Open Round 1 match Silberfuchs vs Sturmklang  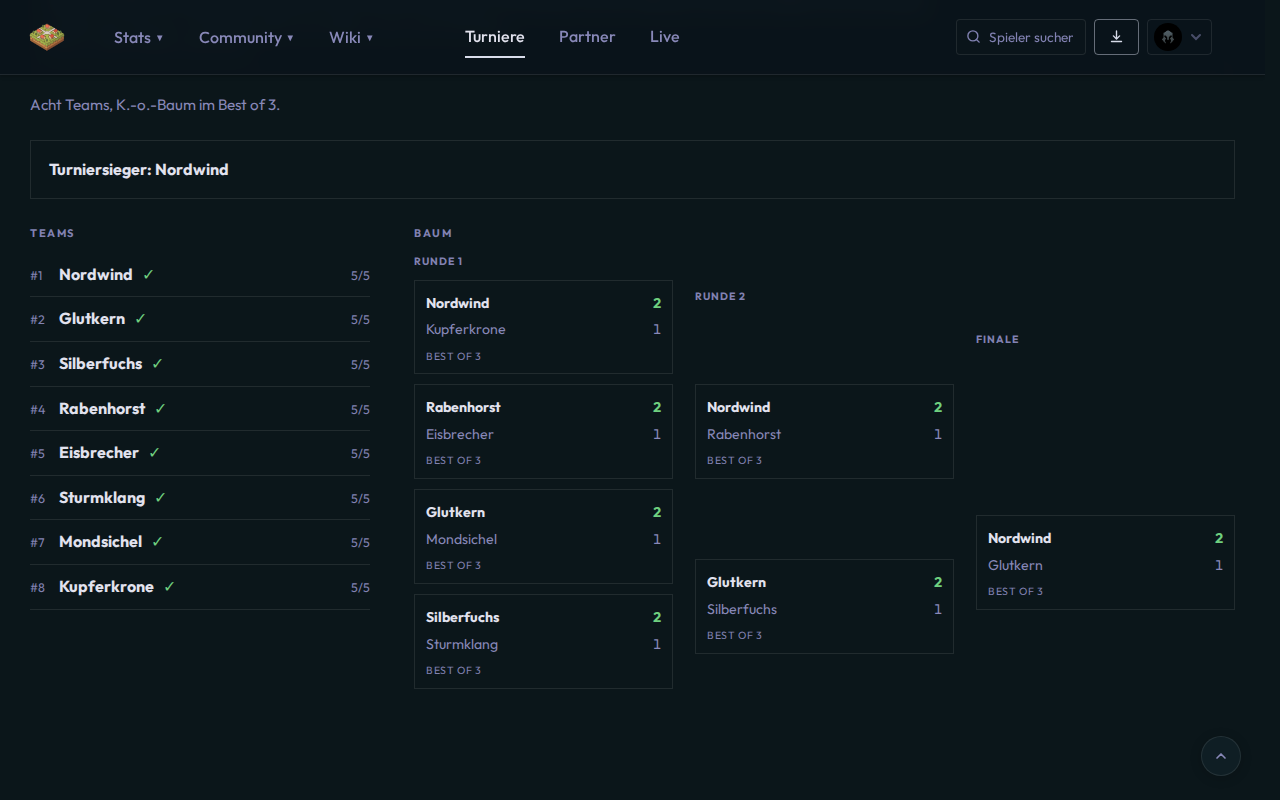coord(543,642)
